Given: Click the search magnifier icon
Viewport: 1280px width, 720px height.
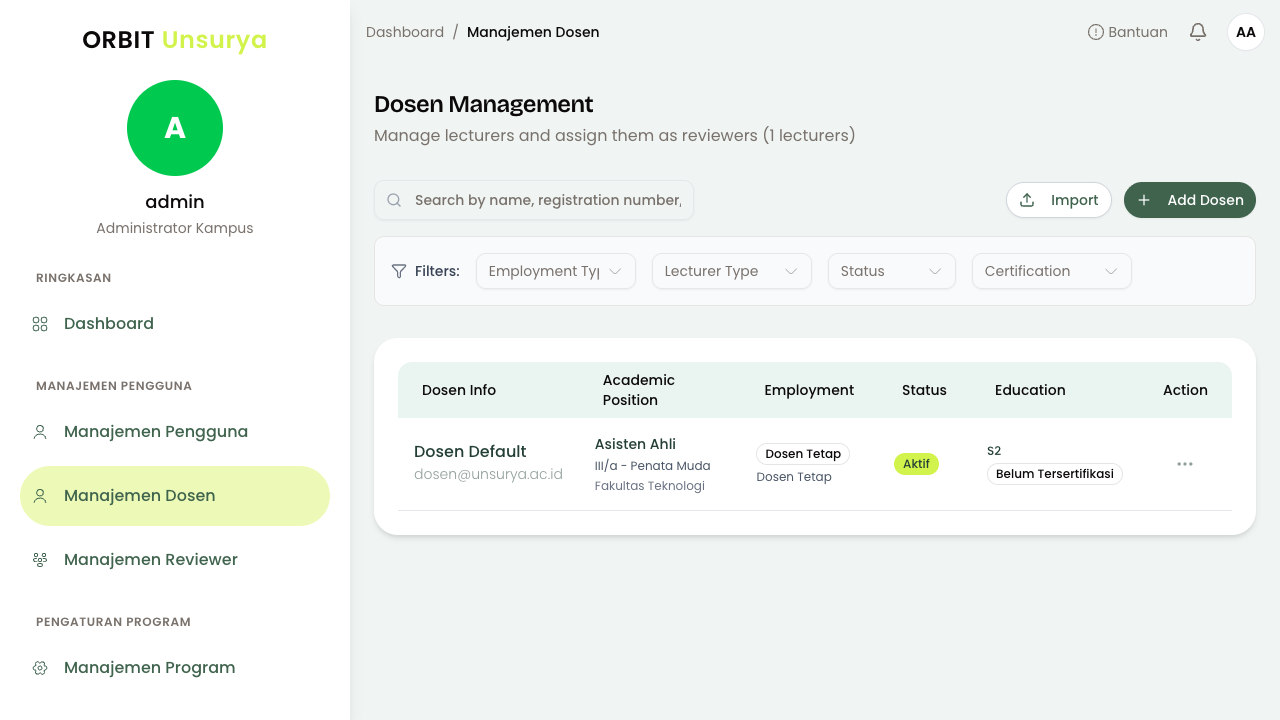Looking at the screenshot, I should coord(394,200).
